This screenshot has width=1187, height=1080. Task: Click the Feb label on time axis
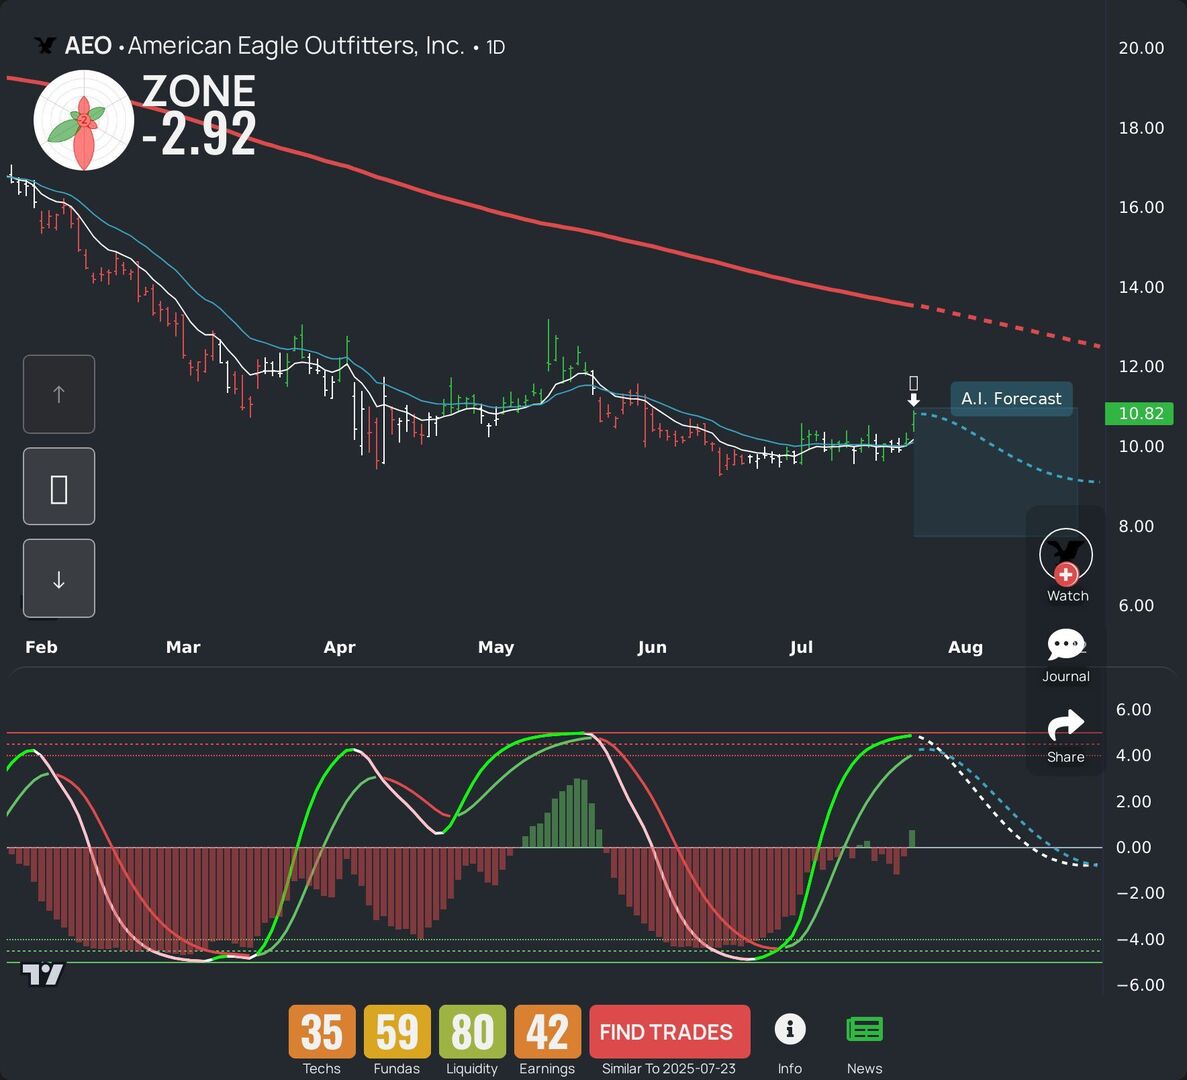click(41, 647)
